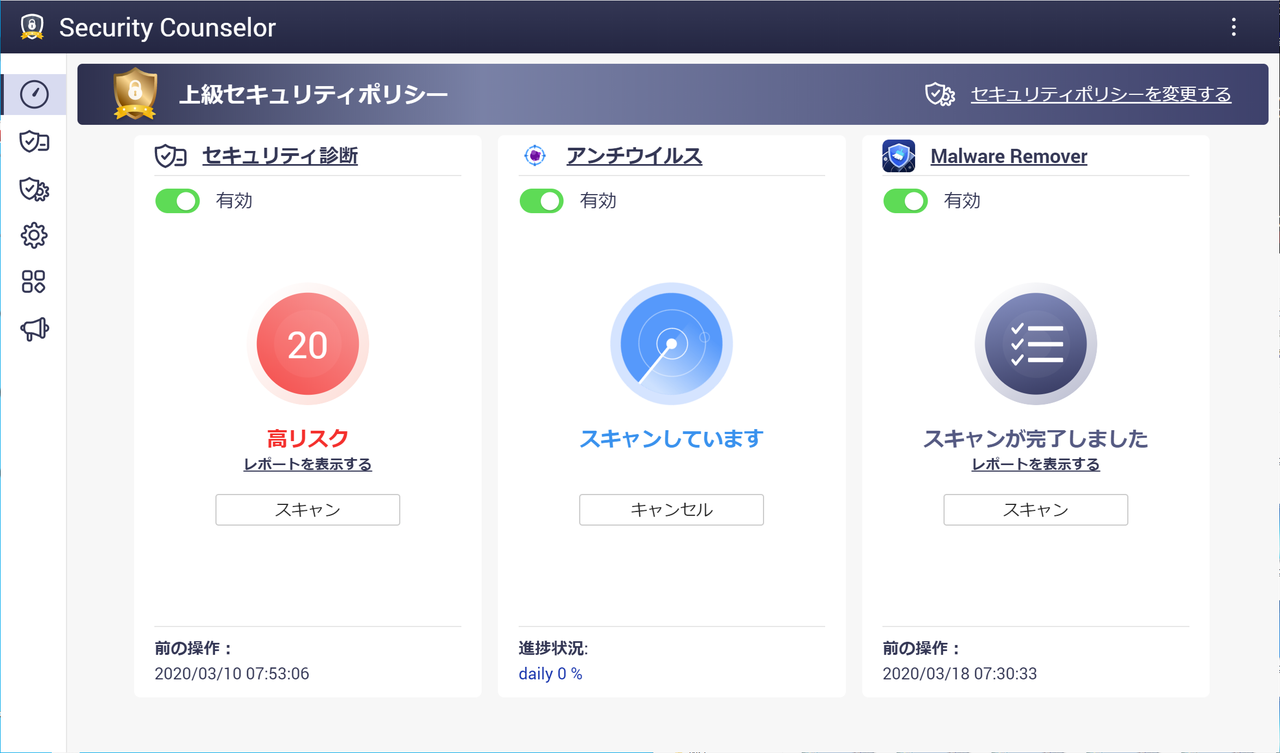Image resolution: width=1280 pixels, height=753 pixels.
Task: Open the dashboard gauge icon in the sidebar
Action: (33, 94)
